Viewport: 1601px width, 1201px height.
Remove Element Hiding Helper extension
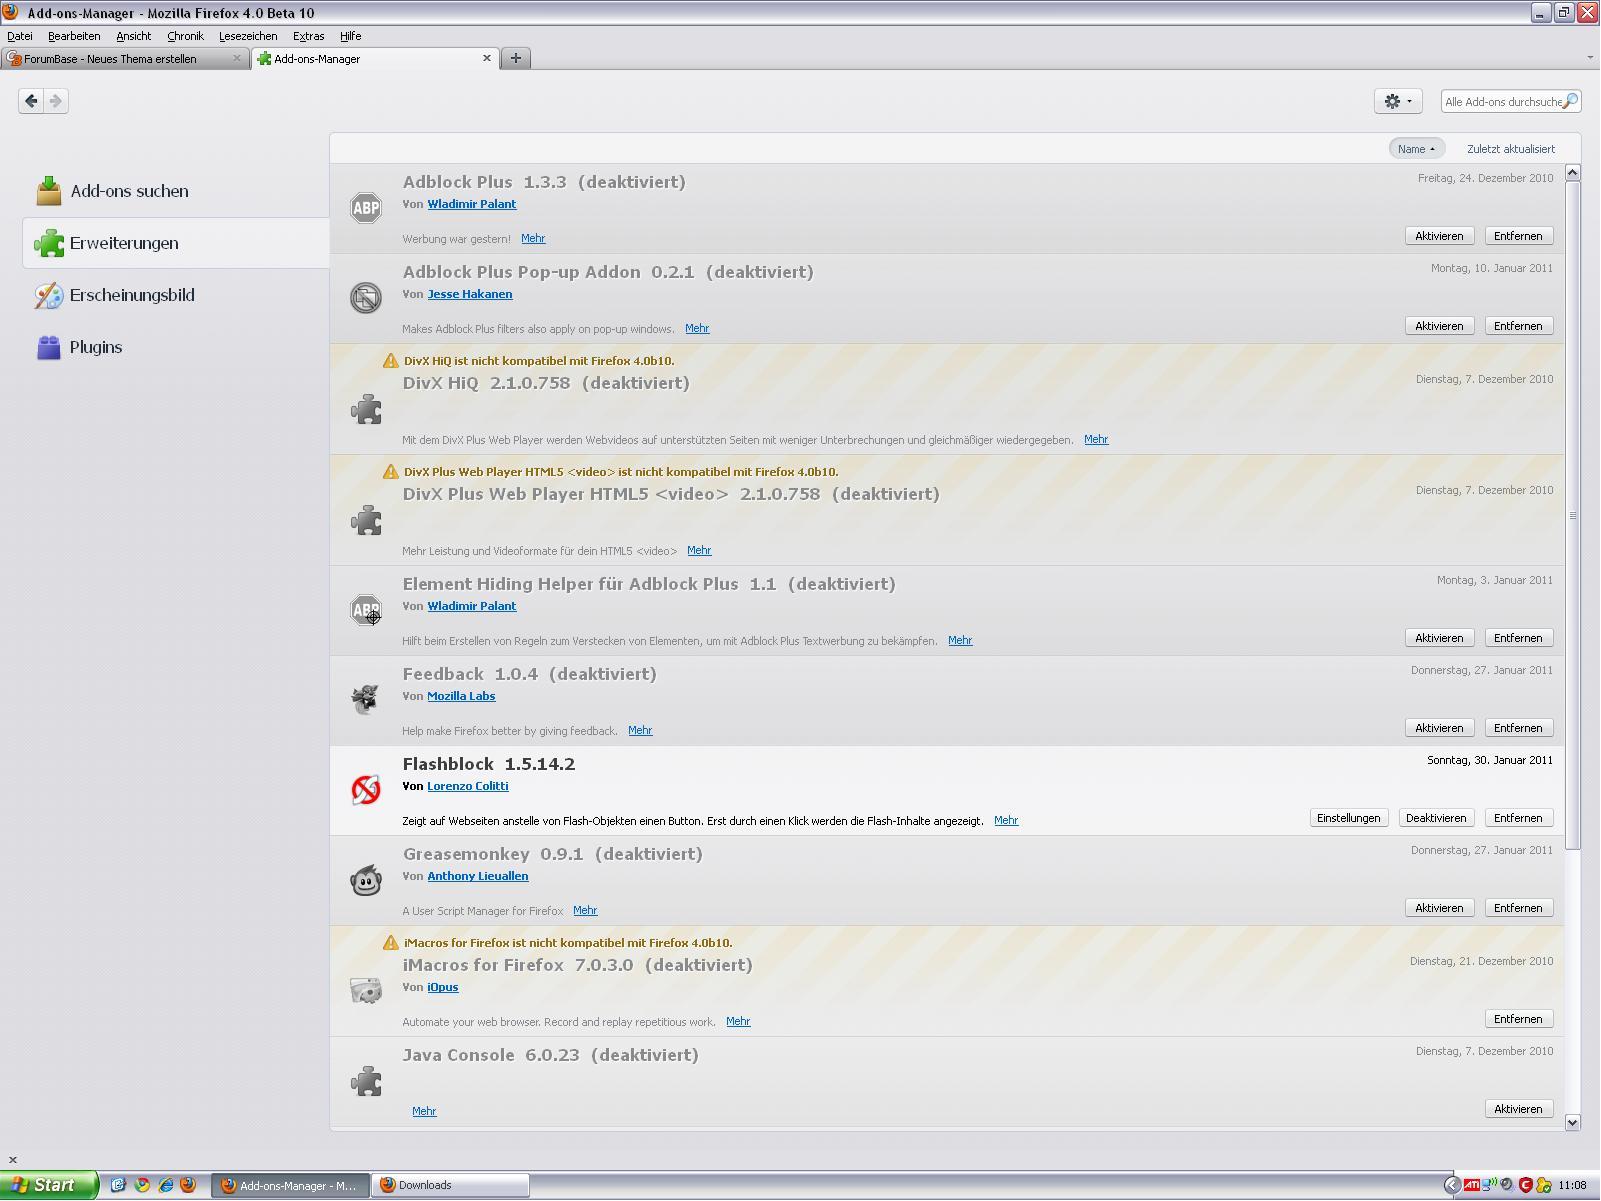tap(1518, 638)
